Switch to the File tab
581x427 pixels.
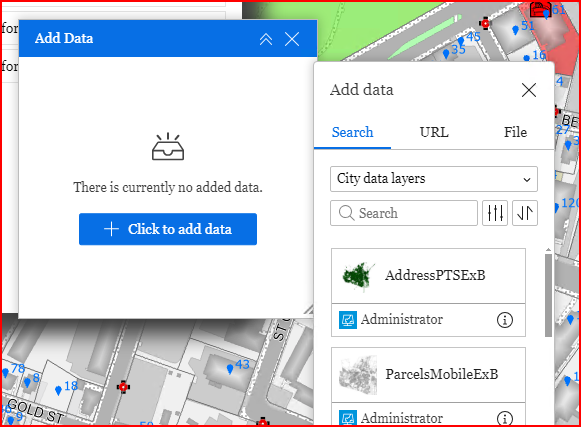coord(515,132)
